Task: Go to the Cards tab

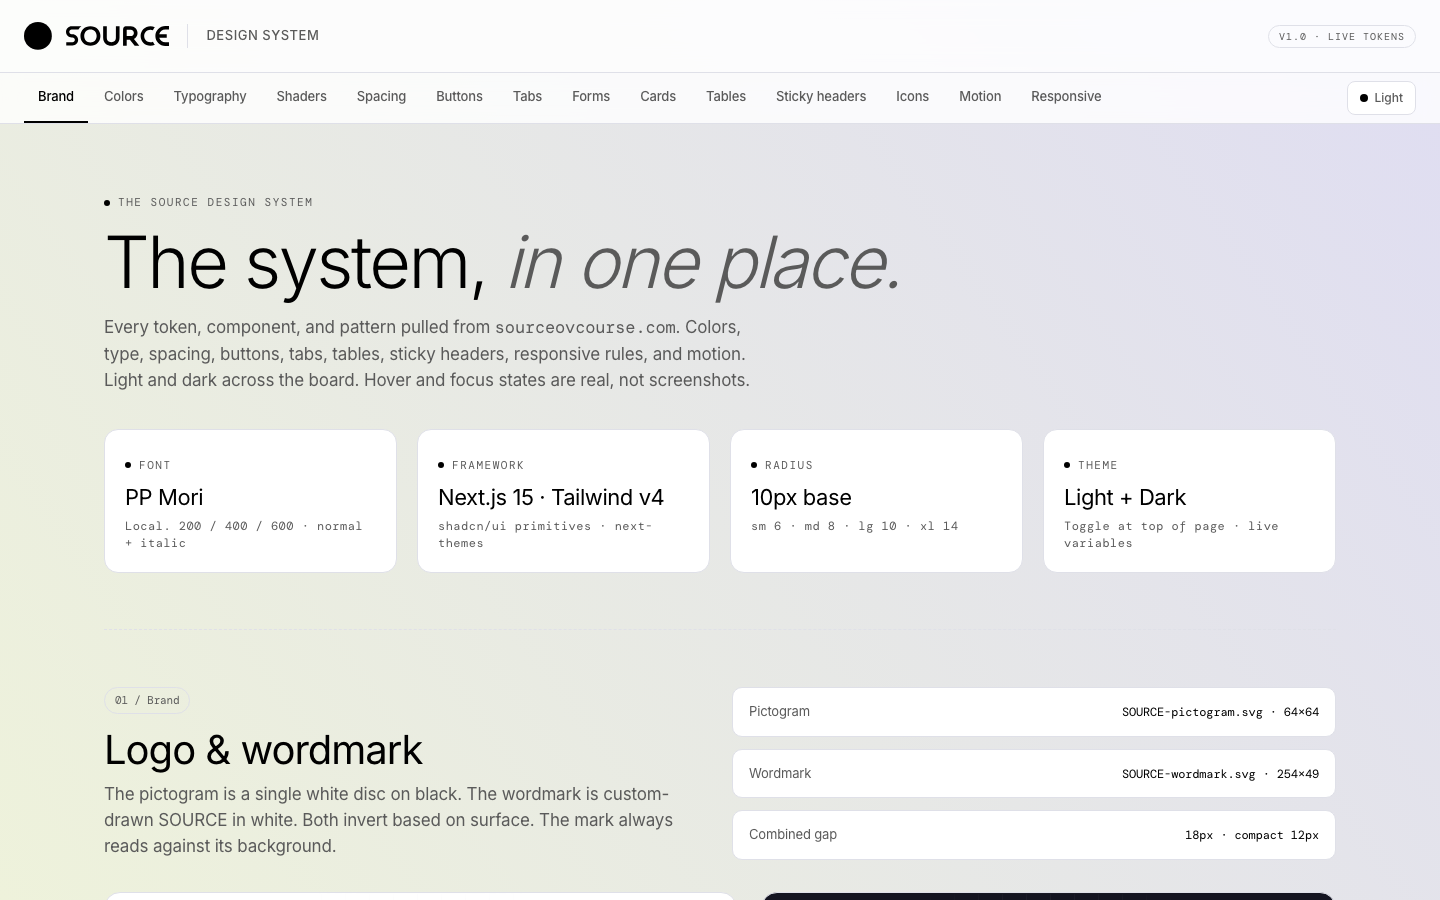Action: coord(658,97)
